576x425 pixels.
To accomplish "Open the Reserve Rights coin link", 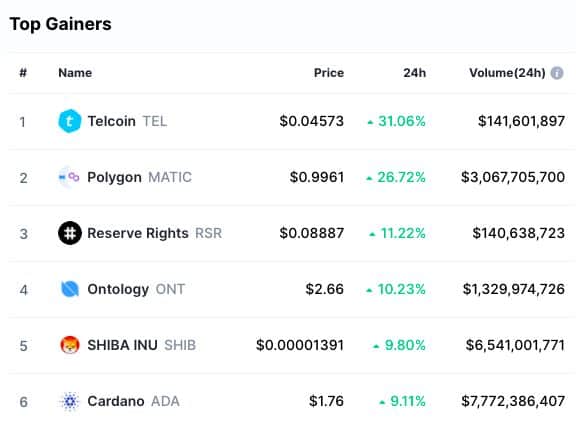I will pos(154,233).
